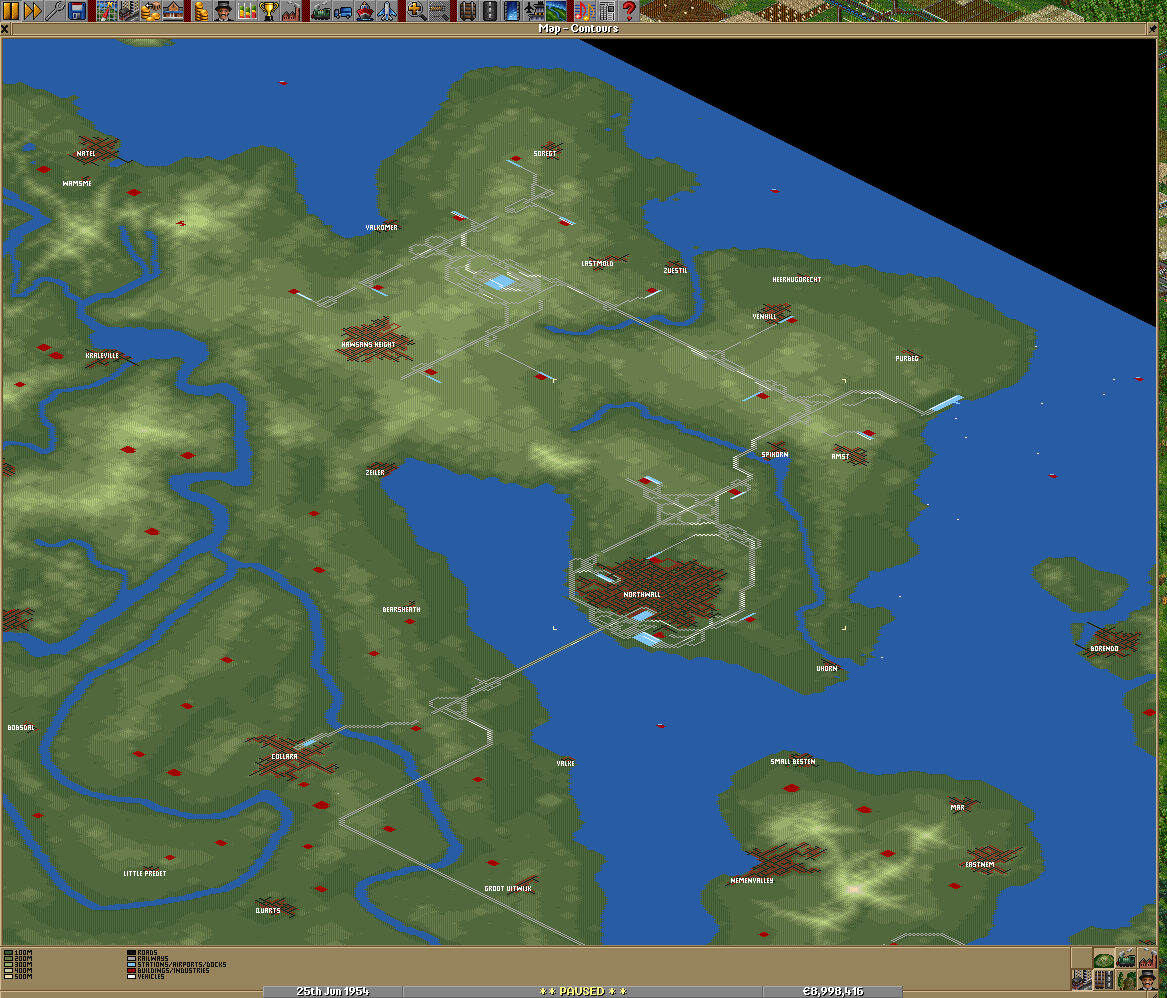Image resolution: width=1167 pixels, height=998 pixels.
Task: Click the Sorect town label
Action: point(545,154)
